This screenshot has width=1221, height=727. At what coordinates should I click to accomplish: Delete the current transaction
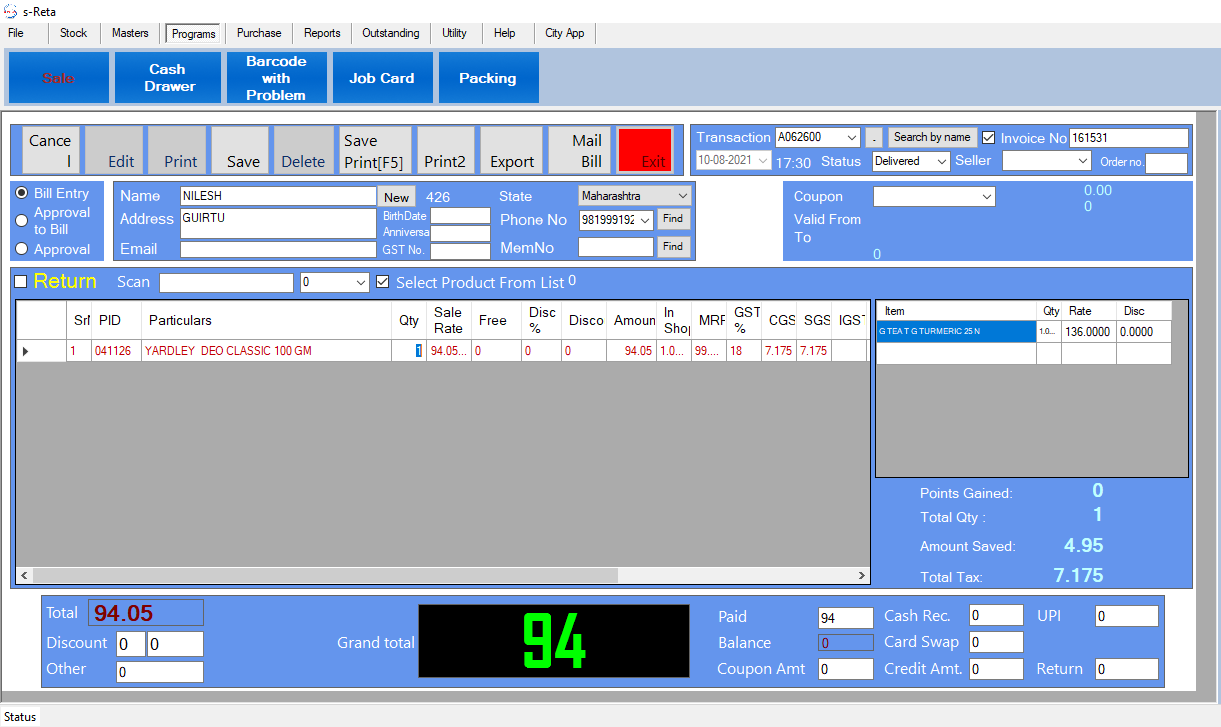pos(305,149)
